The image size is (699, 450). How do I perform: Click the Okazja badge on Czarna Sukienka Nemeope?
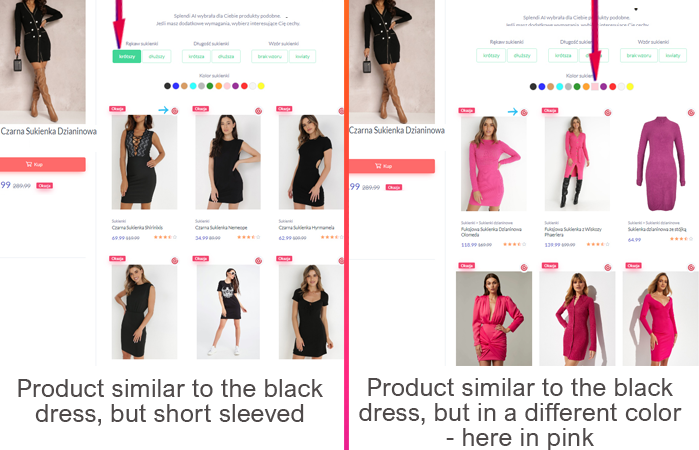(x=201, y=109)
